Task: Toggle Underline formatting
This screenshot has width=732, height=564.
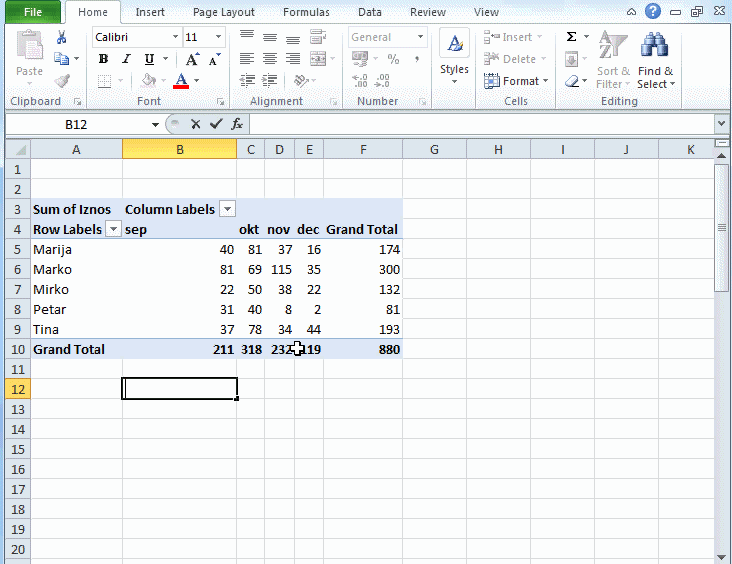Action: click(x=149, y=59)
